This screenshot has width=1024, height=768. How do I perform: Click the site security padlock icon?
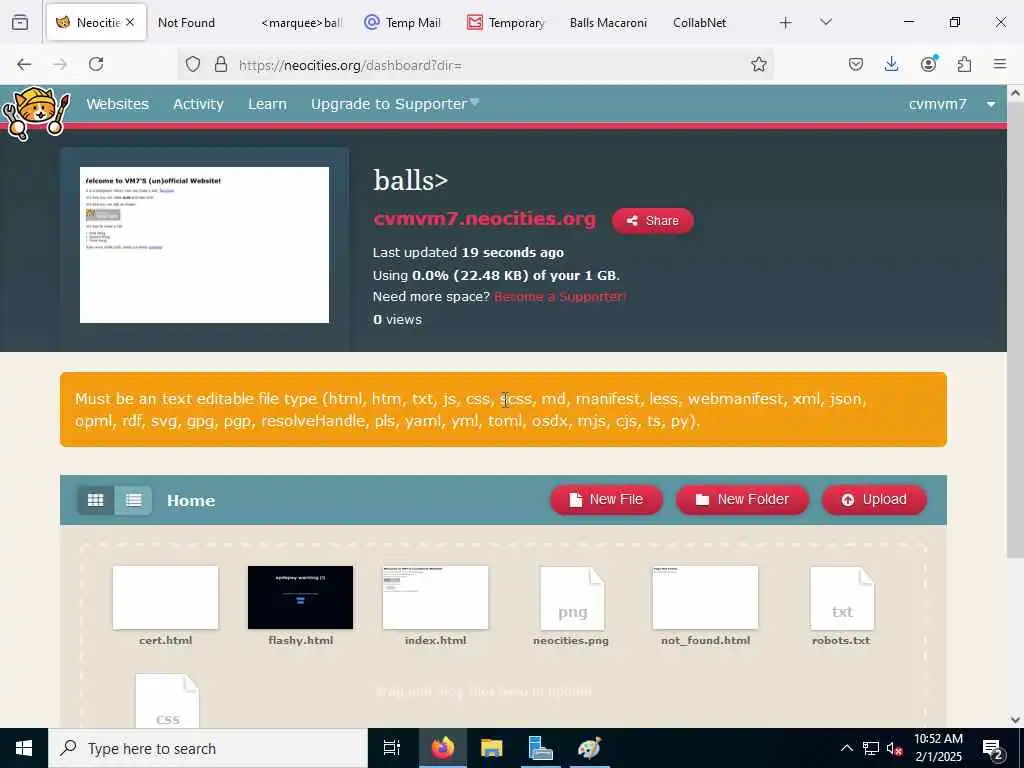pyautogui.click(x=221, y=64)
